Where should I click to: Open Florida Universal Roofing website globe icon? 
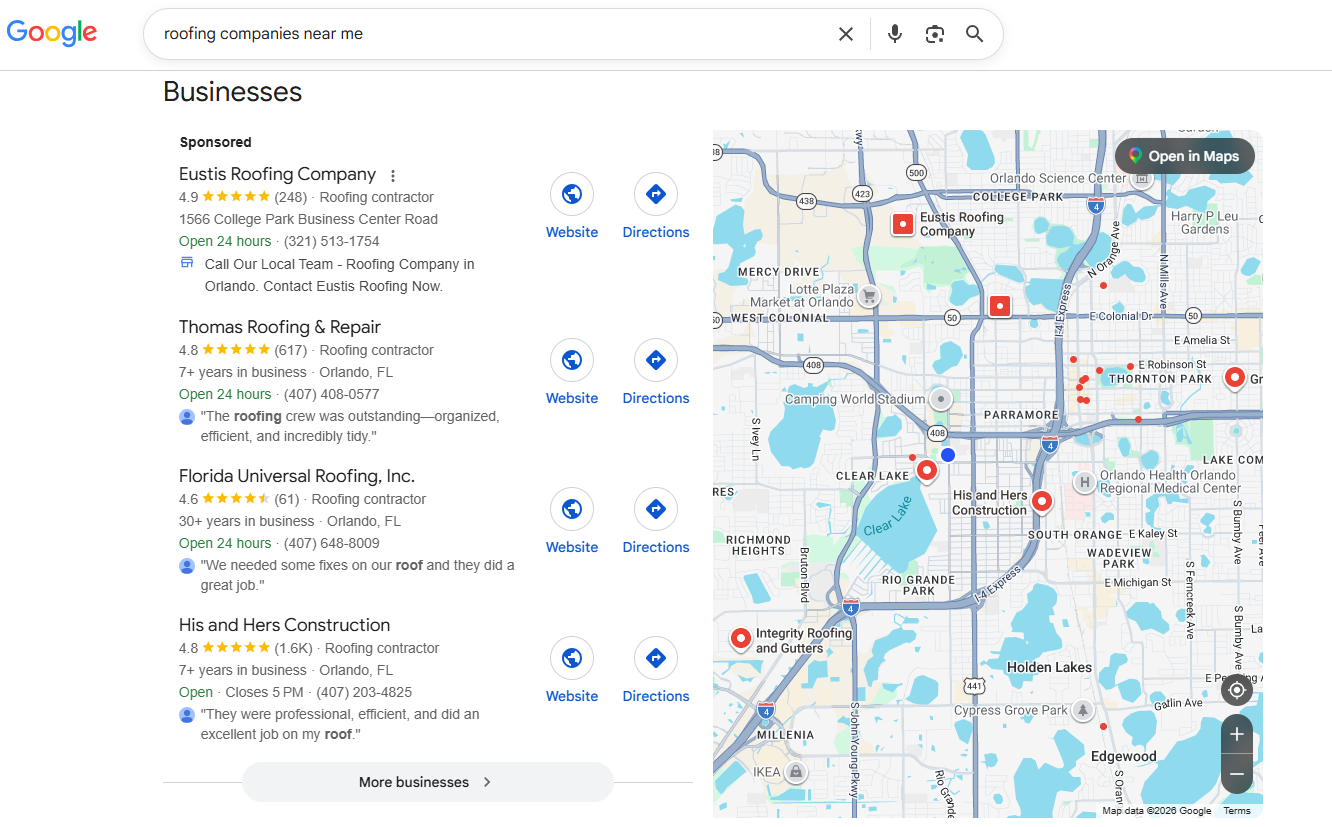(572, 509)
